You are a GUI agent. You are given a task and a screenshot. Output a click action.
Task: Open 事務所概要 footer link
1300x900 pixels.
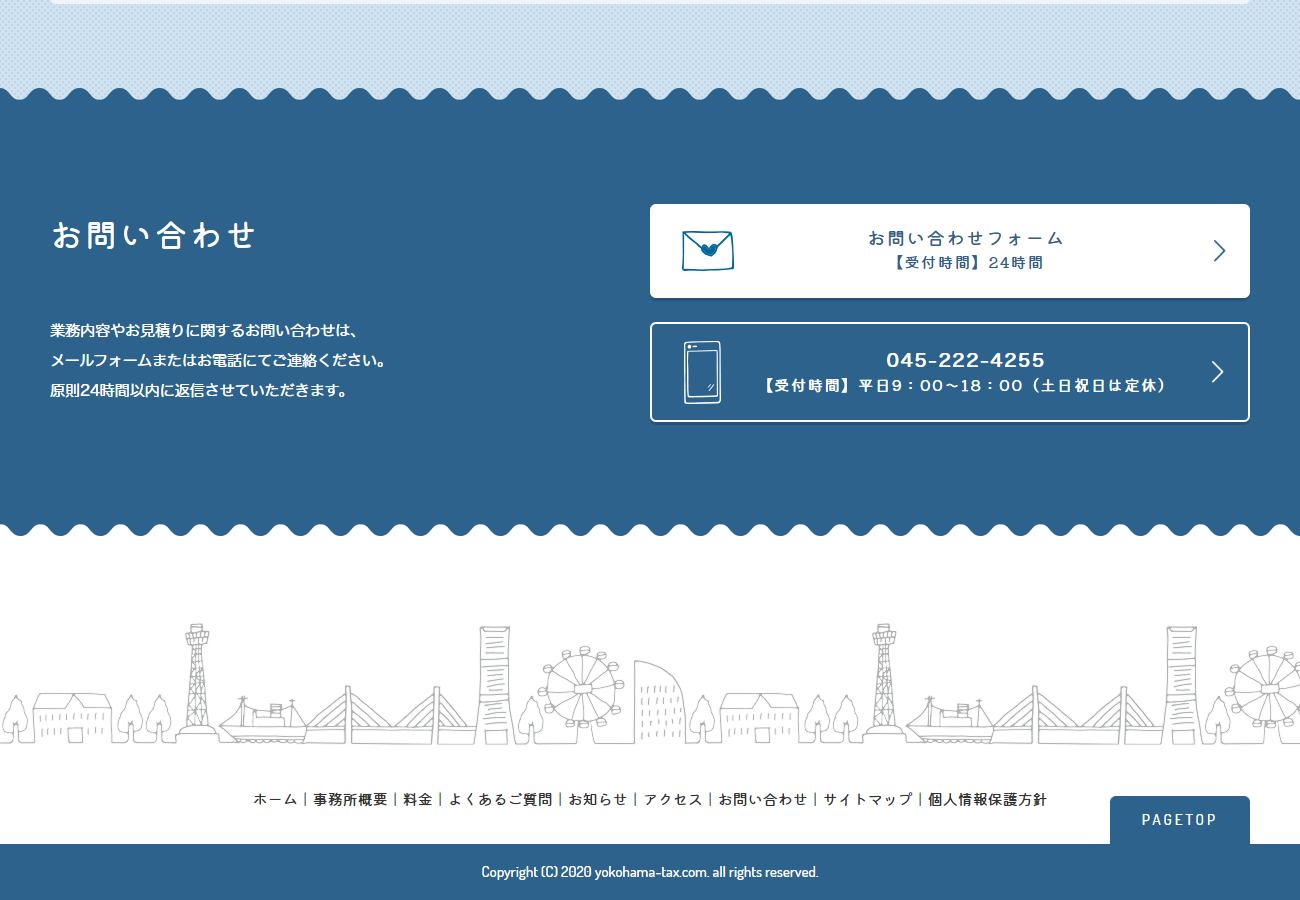(x=350, y=799)
